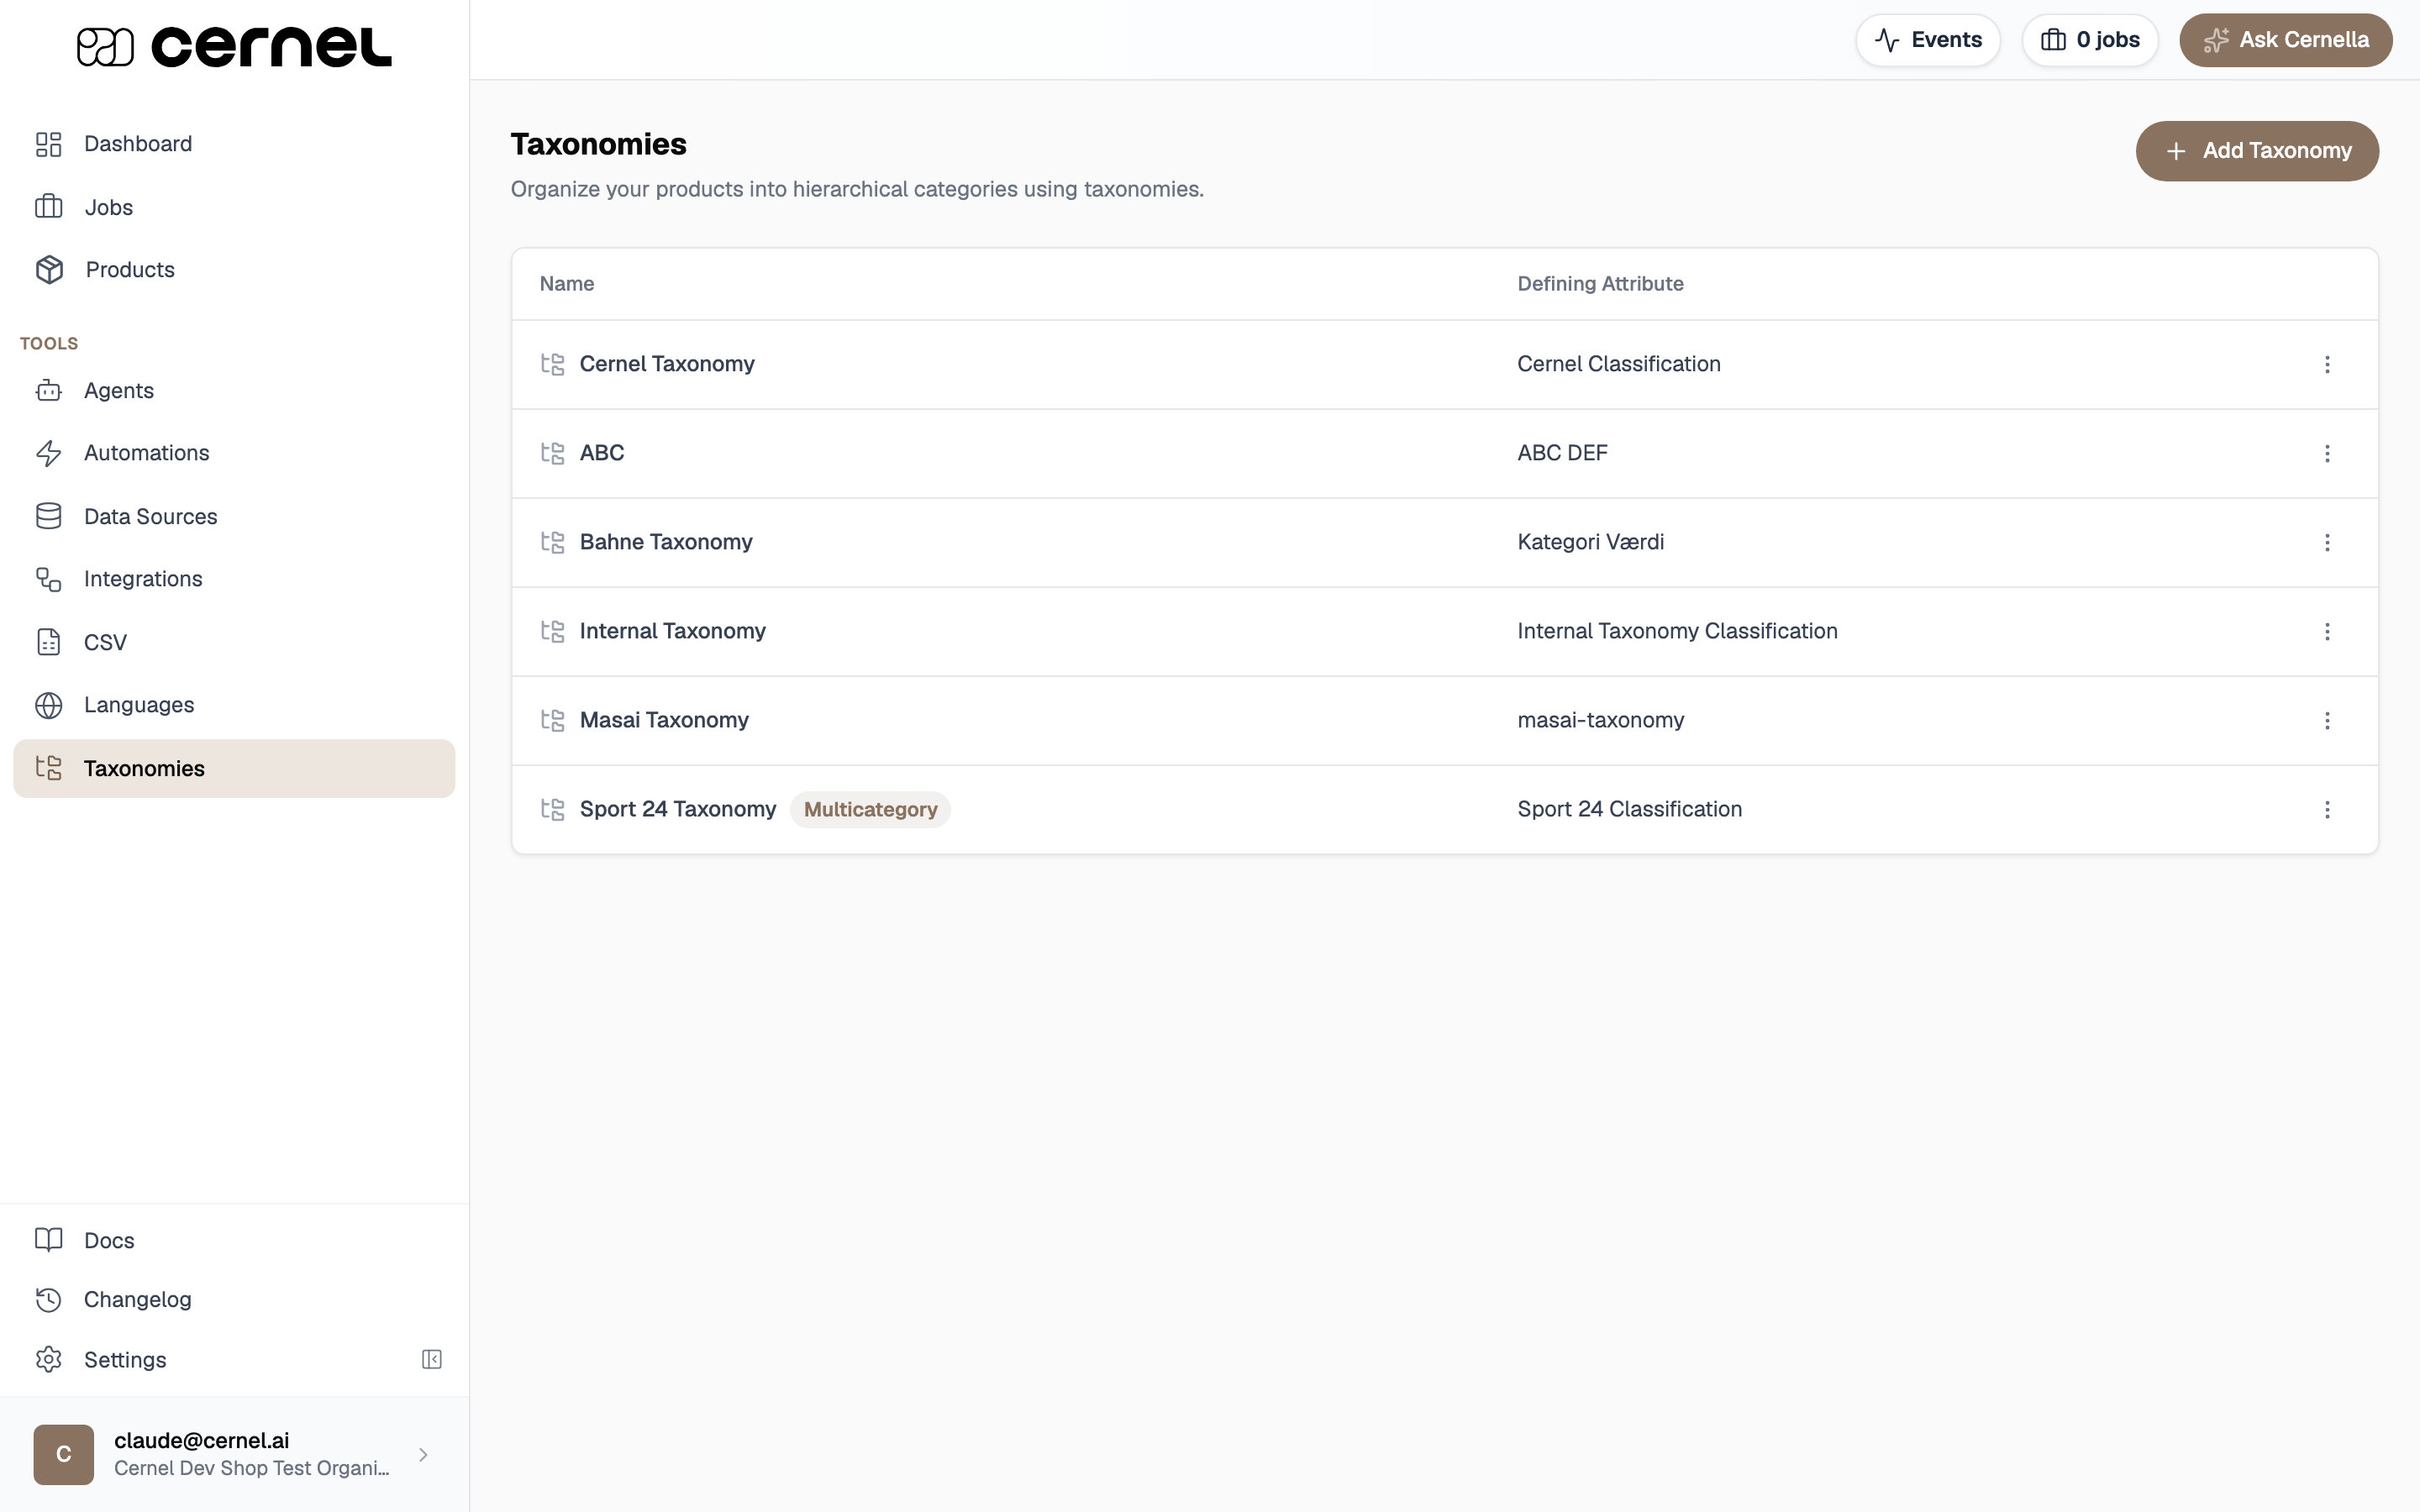Open the Internal Taxonomy entry

pyautogui.click(x=673, y=631)
